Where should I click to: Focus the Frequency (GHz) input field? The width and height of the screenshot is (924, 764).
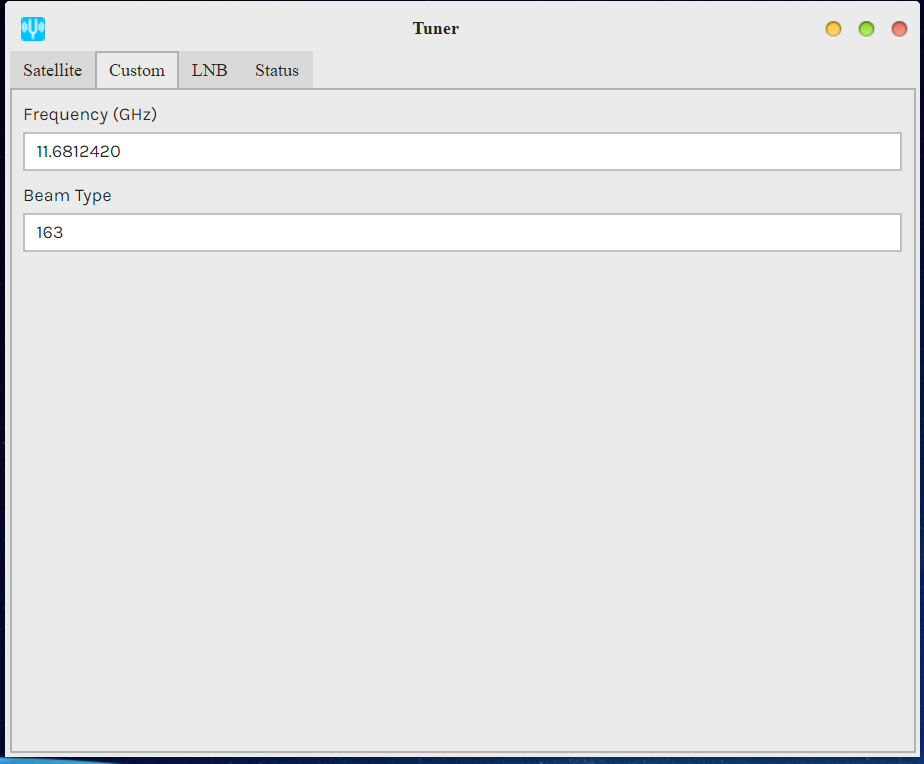(x=463, y=152)
